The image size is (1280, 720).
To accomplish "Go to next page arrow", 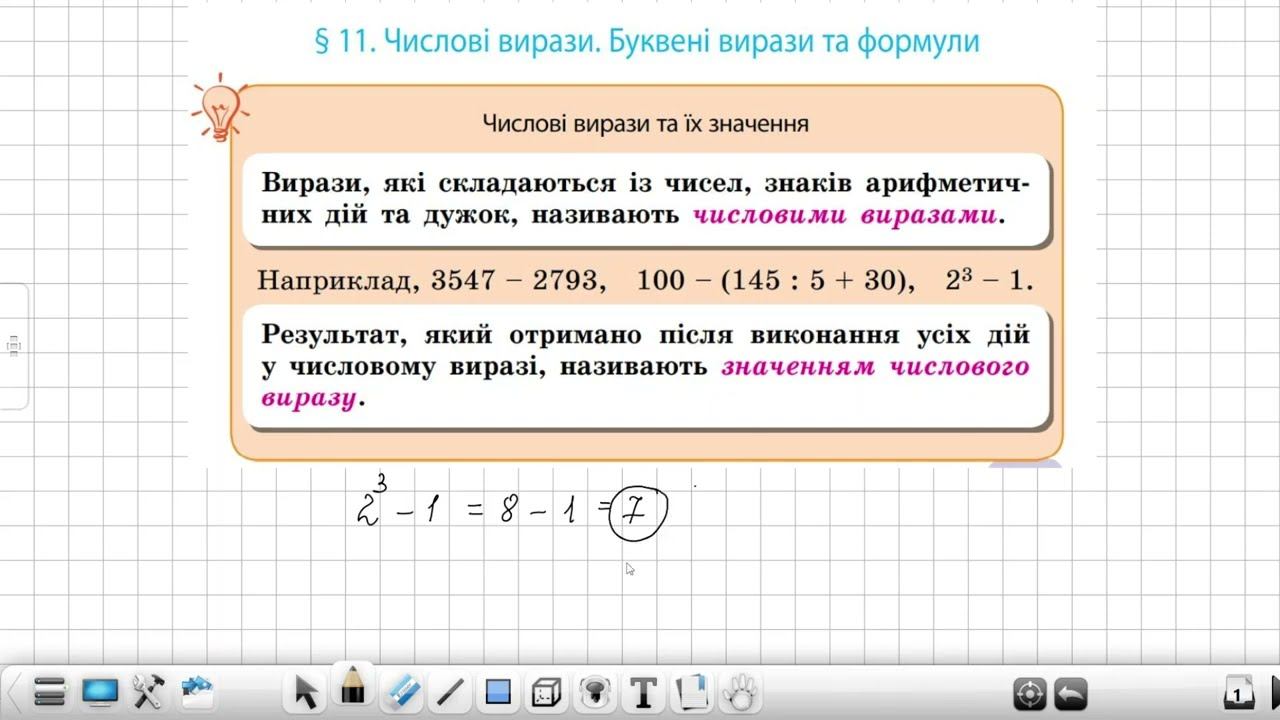I will (1274, 691).
